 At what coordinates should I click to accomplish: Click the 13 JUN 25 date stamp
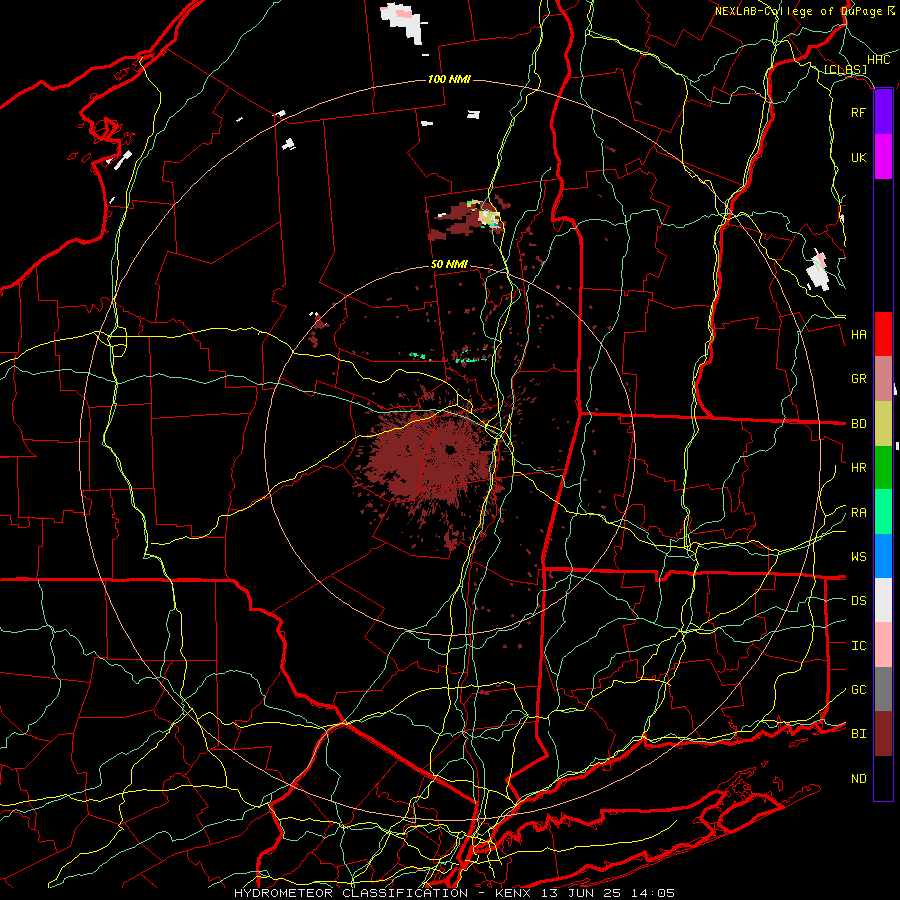pyautogui.click(x=581, y=893)
